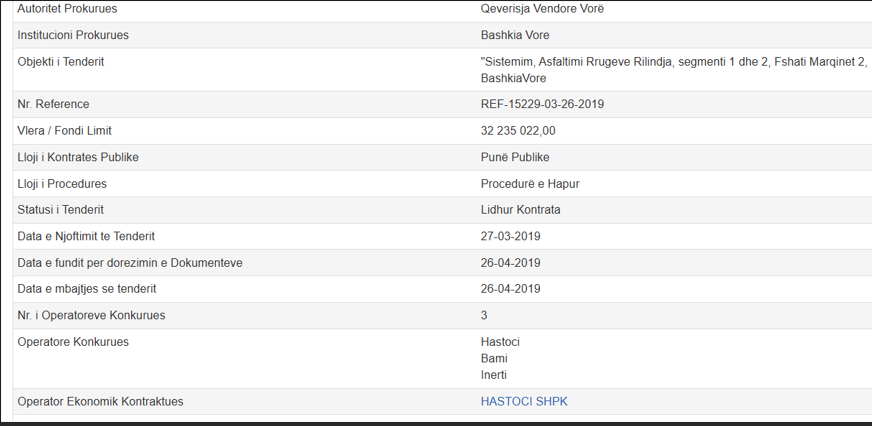Click the Punë Publike contract type
Screen dimensions: 872x426
[515, 157]
